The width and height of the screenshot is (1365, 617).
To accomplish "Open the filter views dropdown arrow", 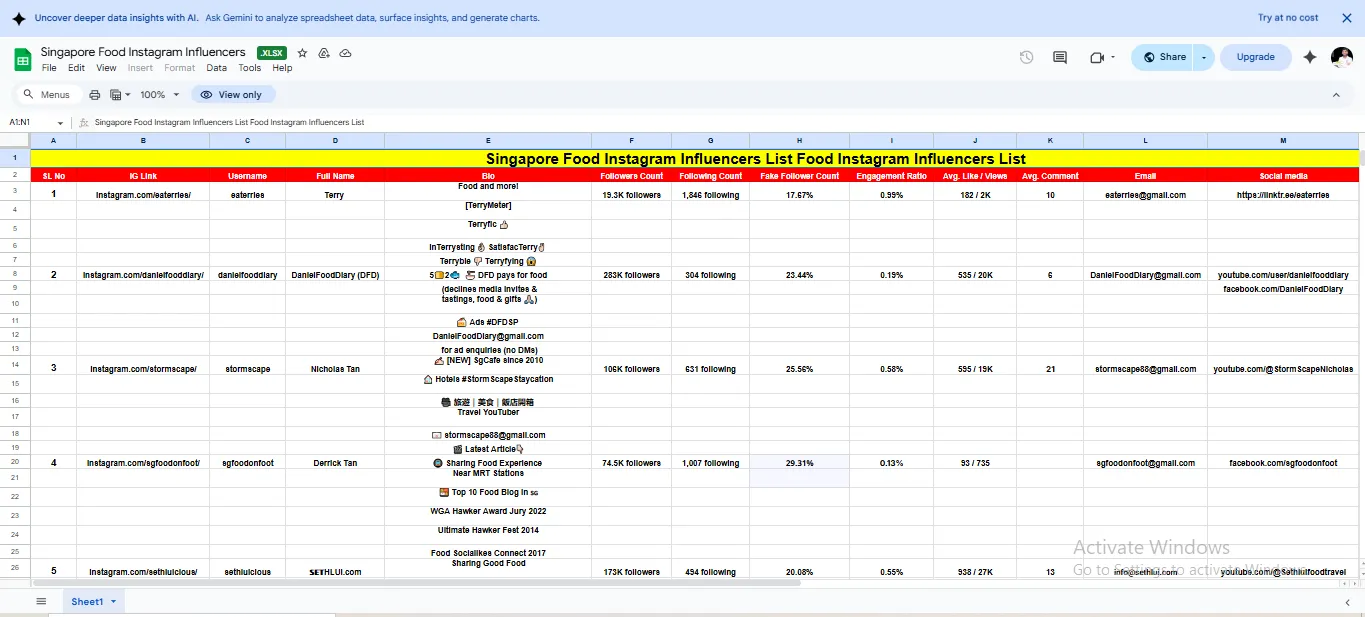I will coord(128,95).
